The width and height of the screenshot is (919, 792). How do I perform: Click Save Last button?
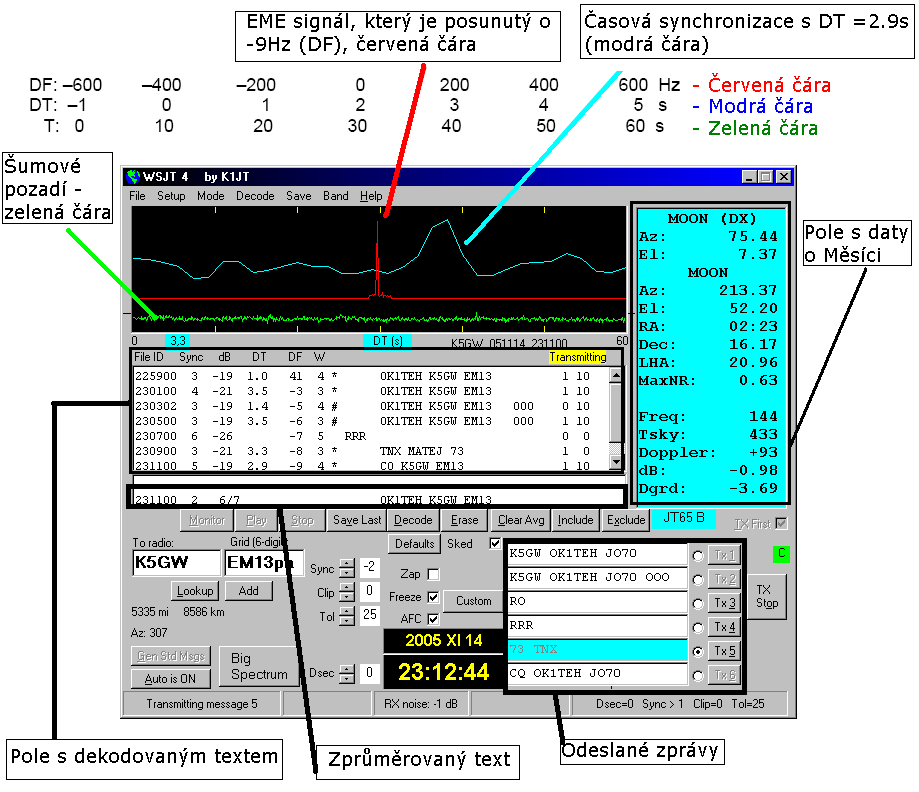click(357, 520)
